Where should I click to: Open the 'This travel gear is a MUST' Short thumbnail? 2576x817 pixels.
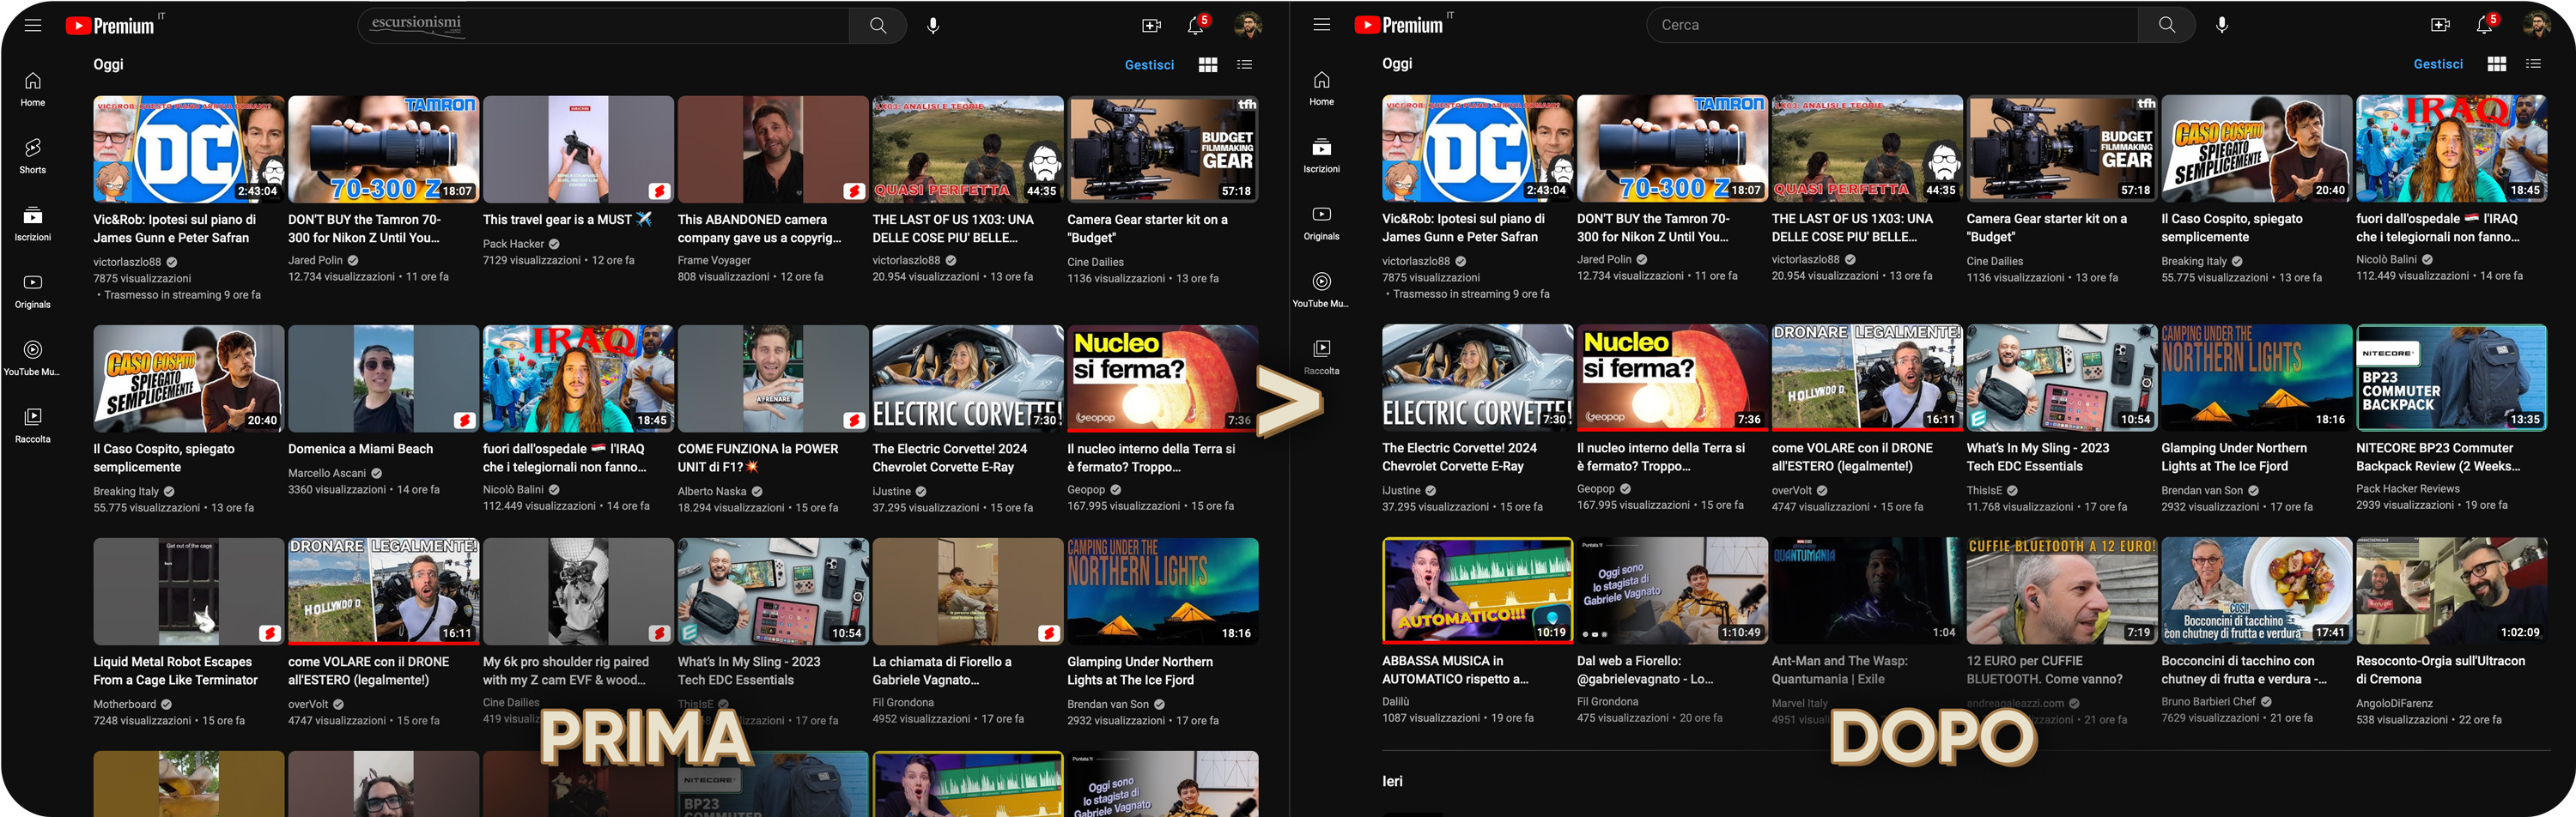click(x=578, y=150)
